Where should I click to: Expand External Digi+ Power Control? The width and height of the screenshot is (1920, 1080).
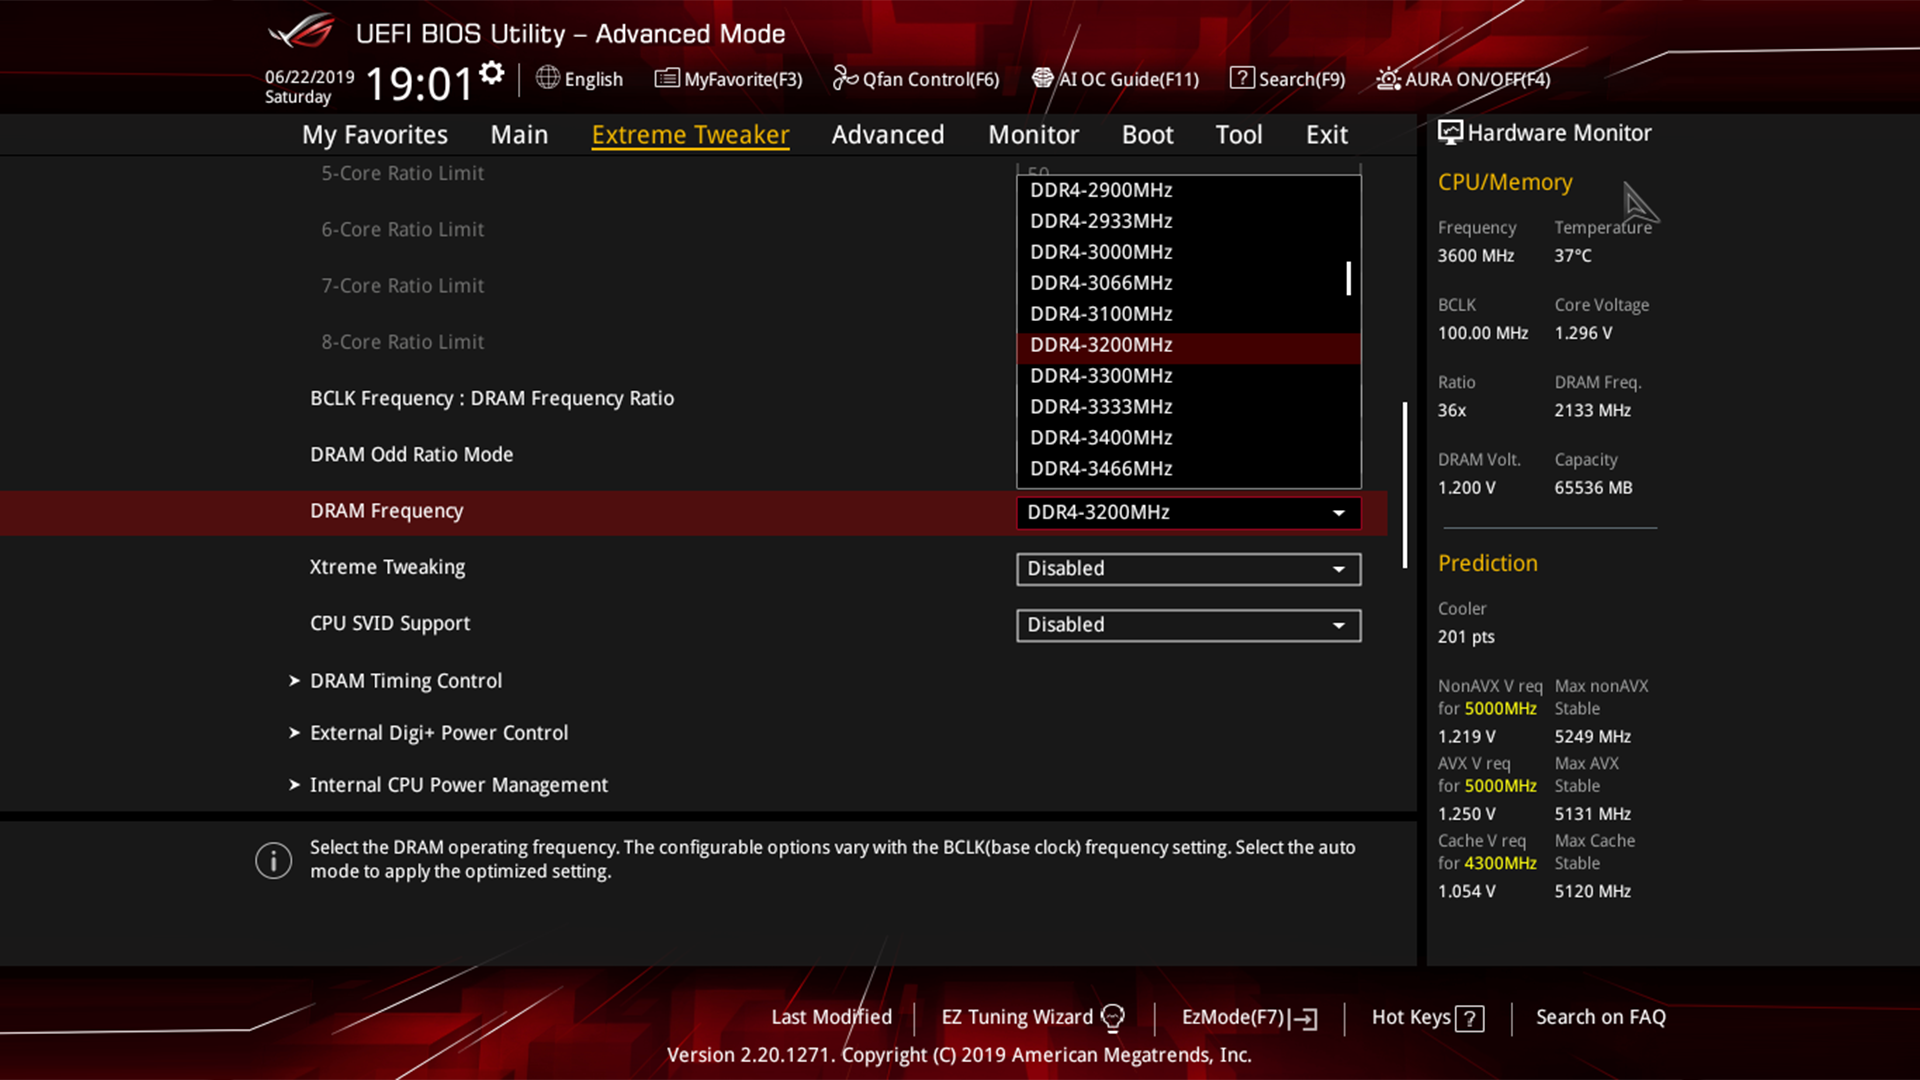439,733
